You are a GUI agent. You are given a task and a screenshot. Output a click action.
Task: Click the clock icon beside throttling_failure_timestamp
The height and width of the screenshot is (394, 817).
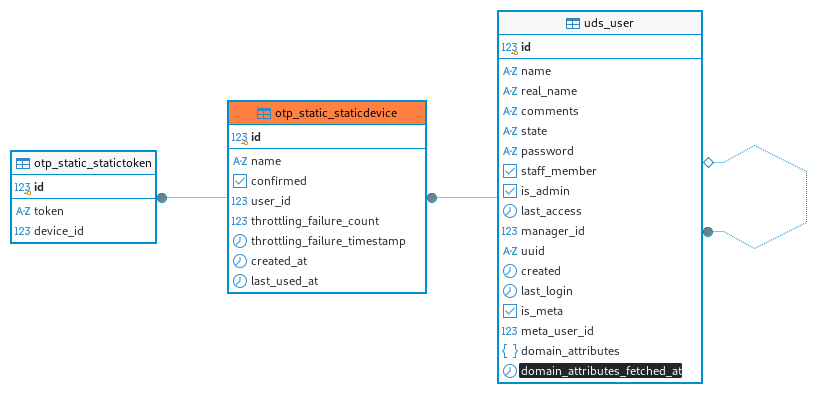(x=240, y=241)
